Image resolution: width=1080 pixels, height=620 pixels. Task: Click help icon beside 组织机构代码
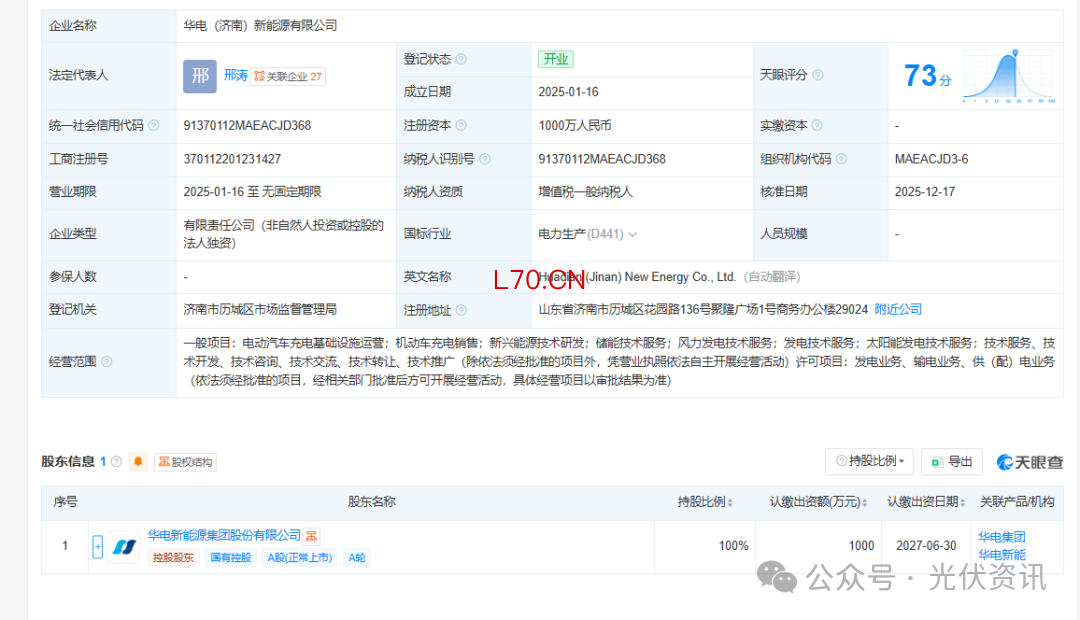[840, 159]
